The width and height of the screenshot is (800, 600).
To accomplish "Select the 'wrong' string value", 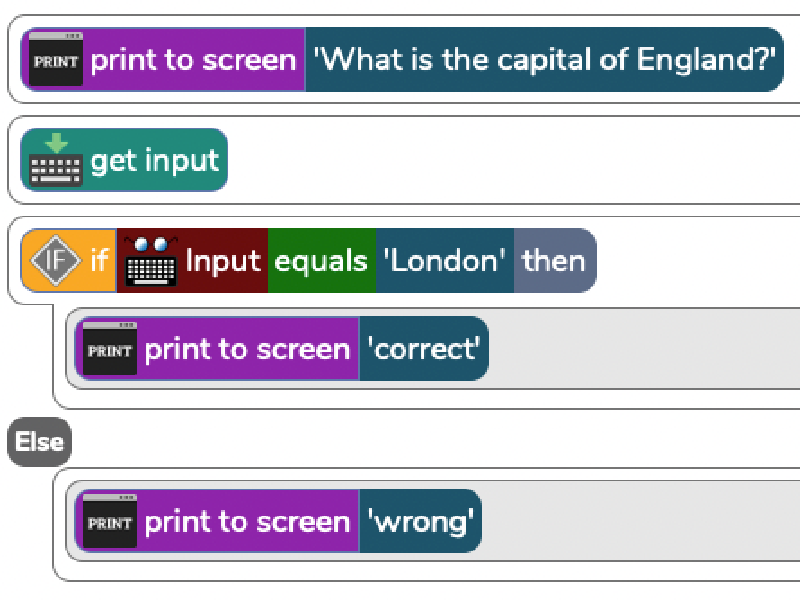I will (420, 521).
